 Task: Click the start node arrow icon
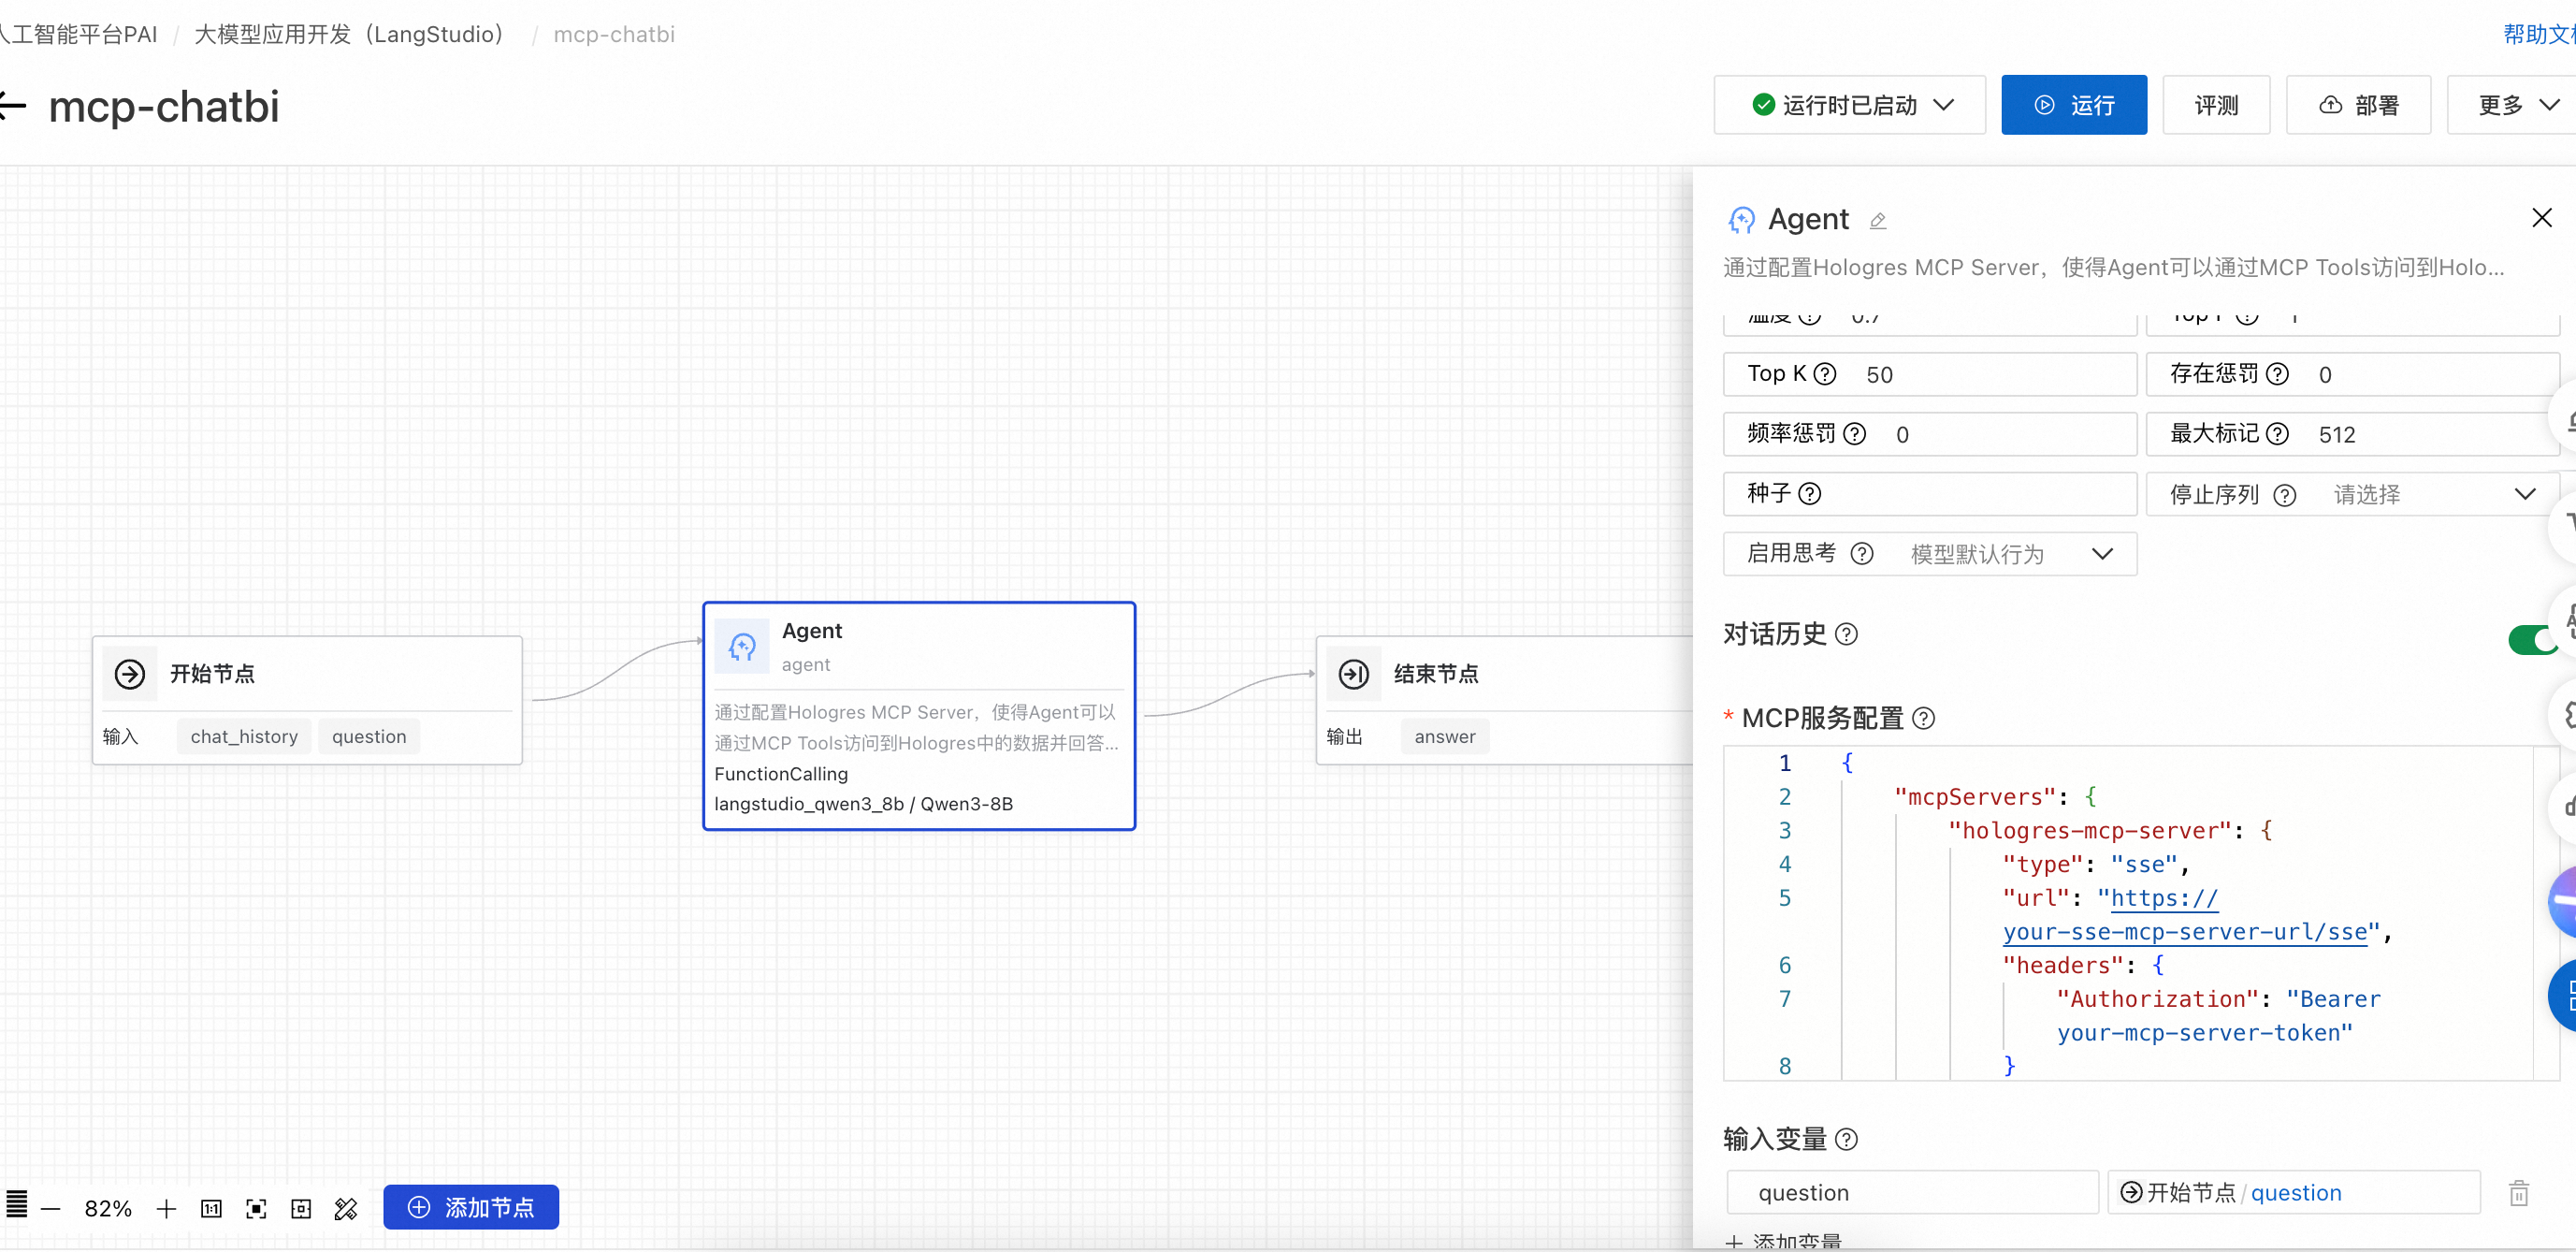(130, 674)
